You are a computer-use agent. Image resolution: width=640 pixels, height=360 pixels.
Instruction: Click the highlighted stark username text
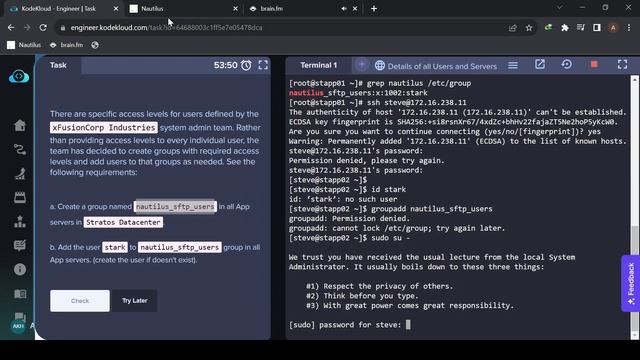pos(115,247)
